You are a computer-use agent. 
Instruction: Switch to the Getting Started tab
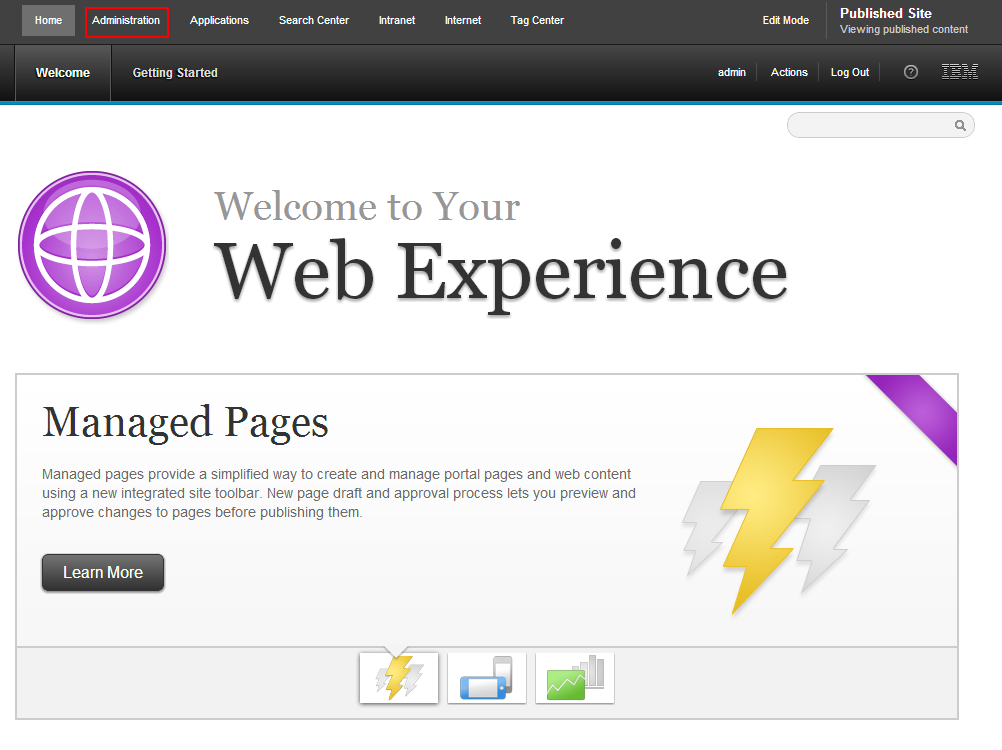point(175,73)
